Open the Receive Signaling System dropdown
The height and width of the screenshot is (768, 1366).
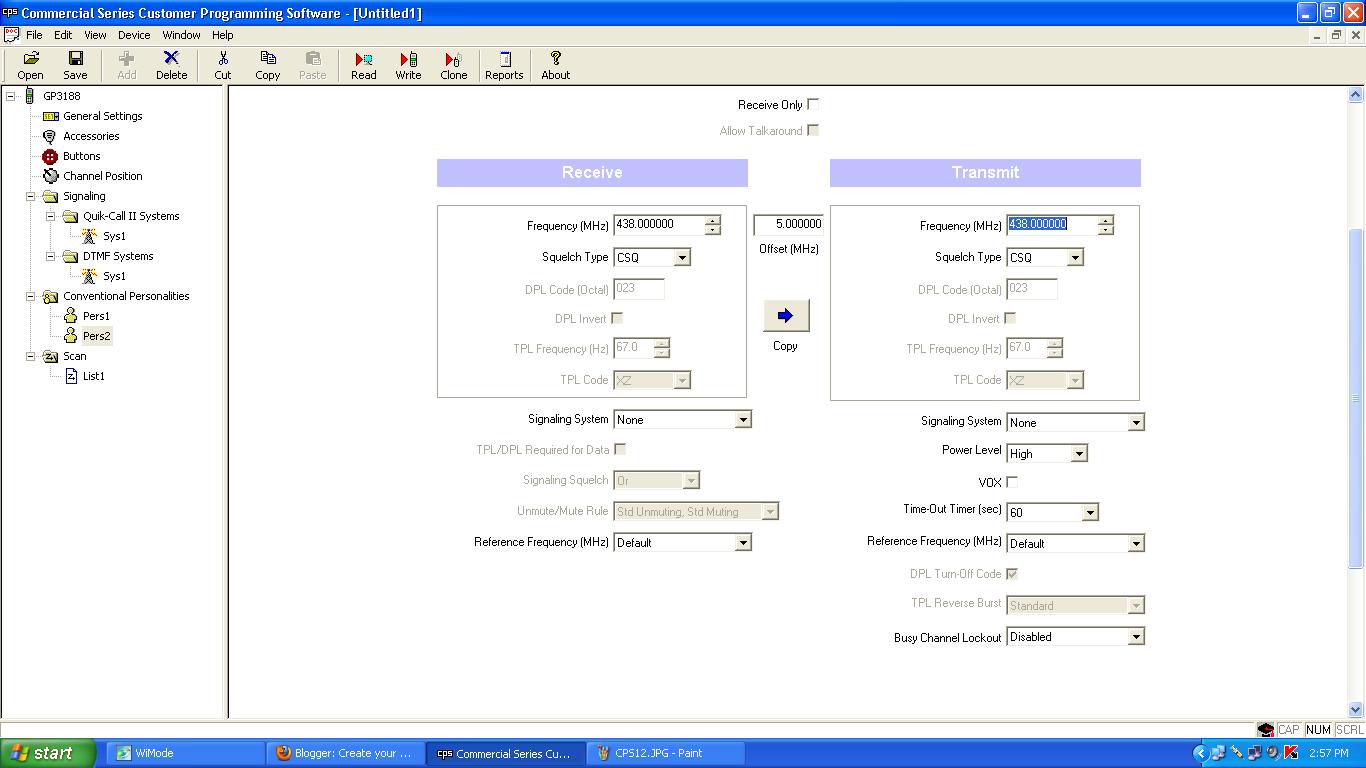(743, 420)
